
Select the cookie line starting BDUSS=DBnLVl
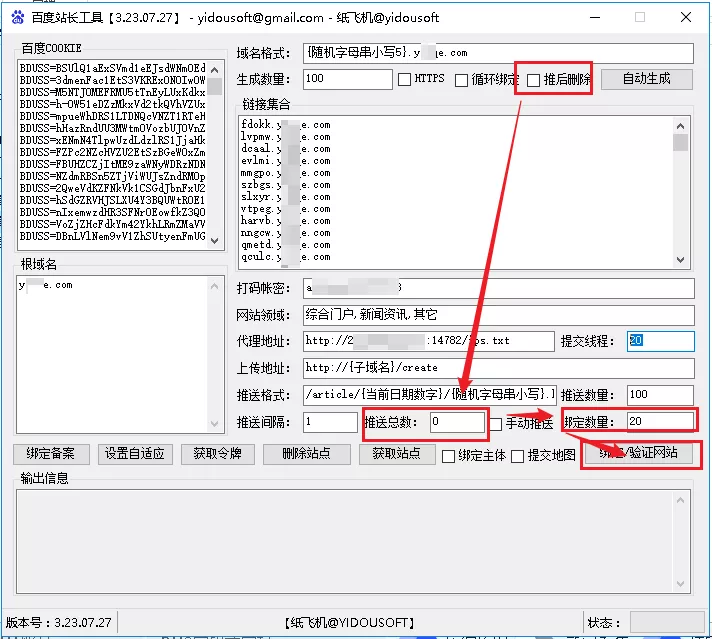click(113, 237)
